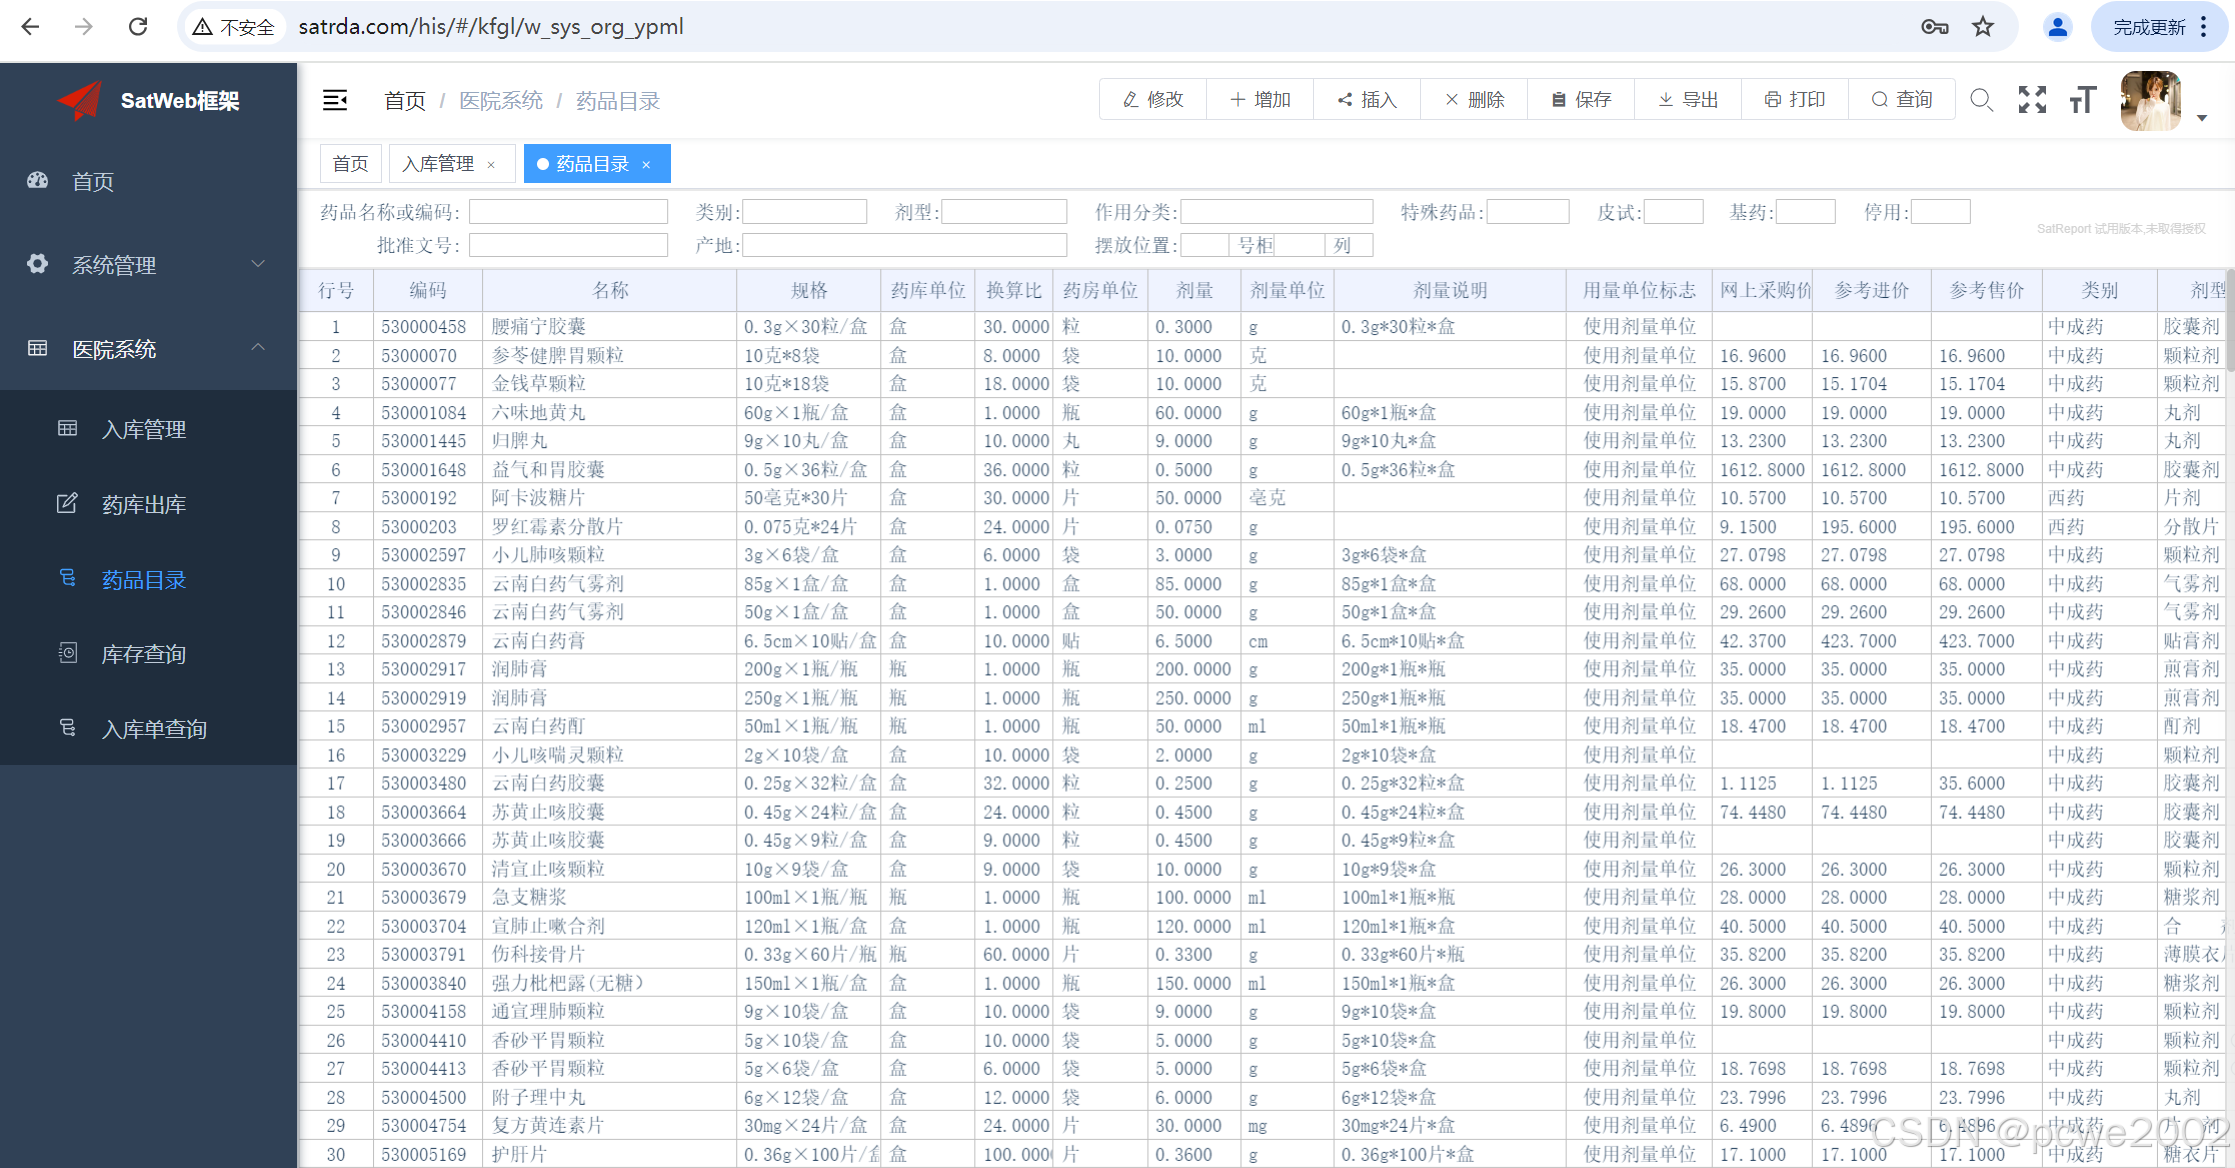Viewport: 2235px width, 1168px height.
Task: Bookmark page with the star icon
Action: [x=1983, y=27]
